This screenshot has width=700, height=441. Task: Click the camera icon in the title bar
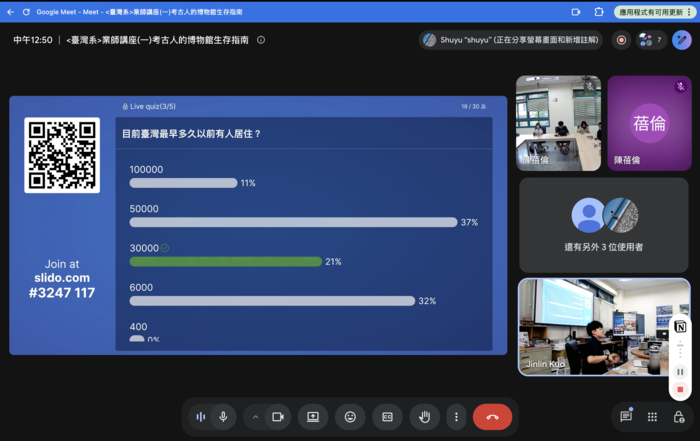tap(576, 12)
